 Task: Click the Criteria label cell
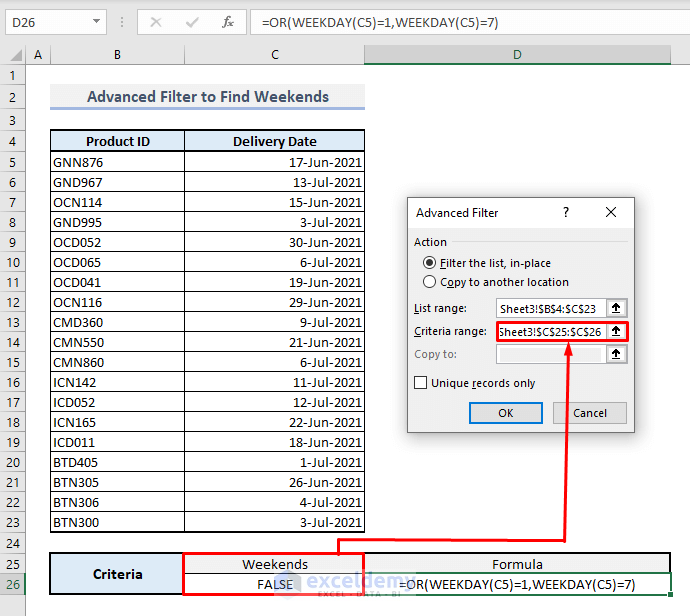coord(117,574)
